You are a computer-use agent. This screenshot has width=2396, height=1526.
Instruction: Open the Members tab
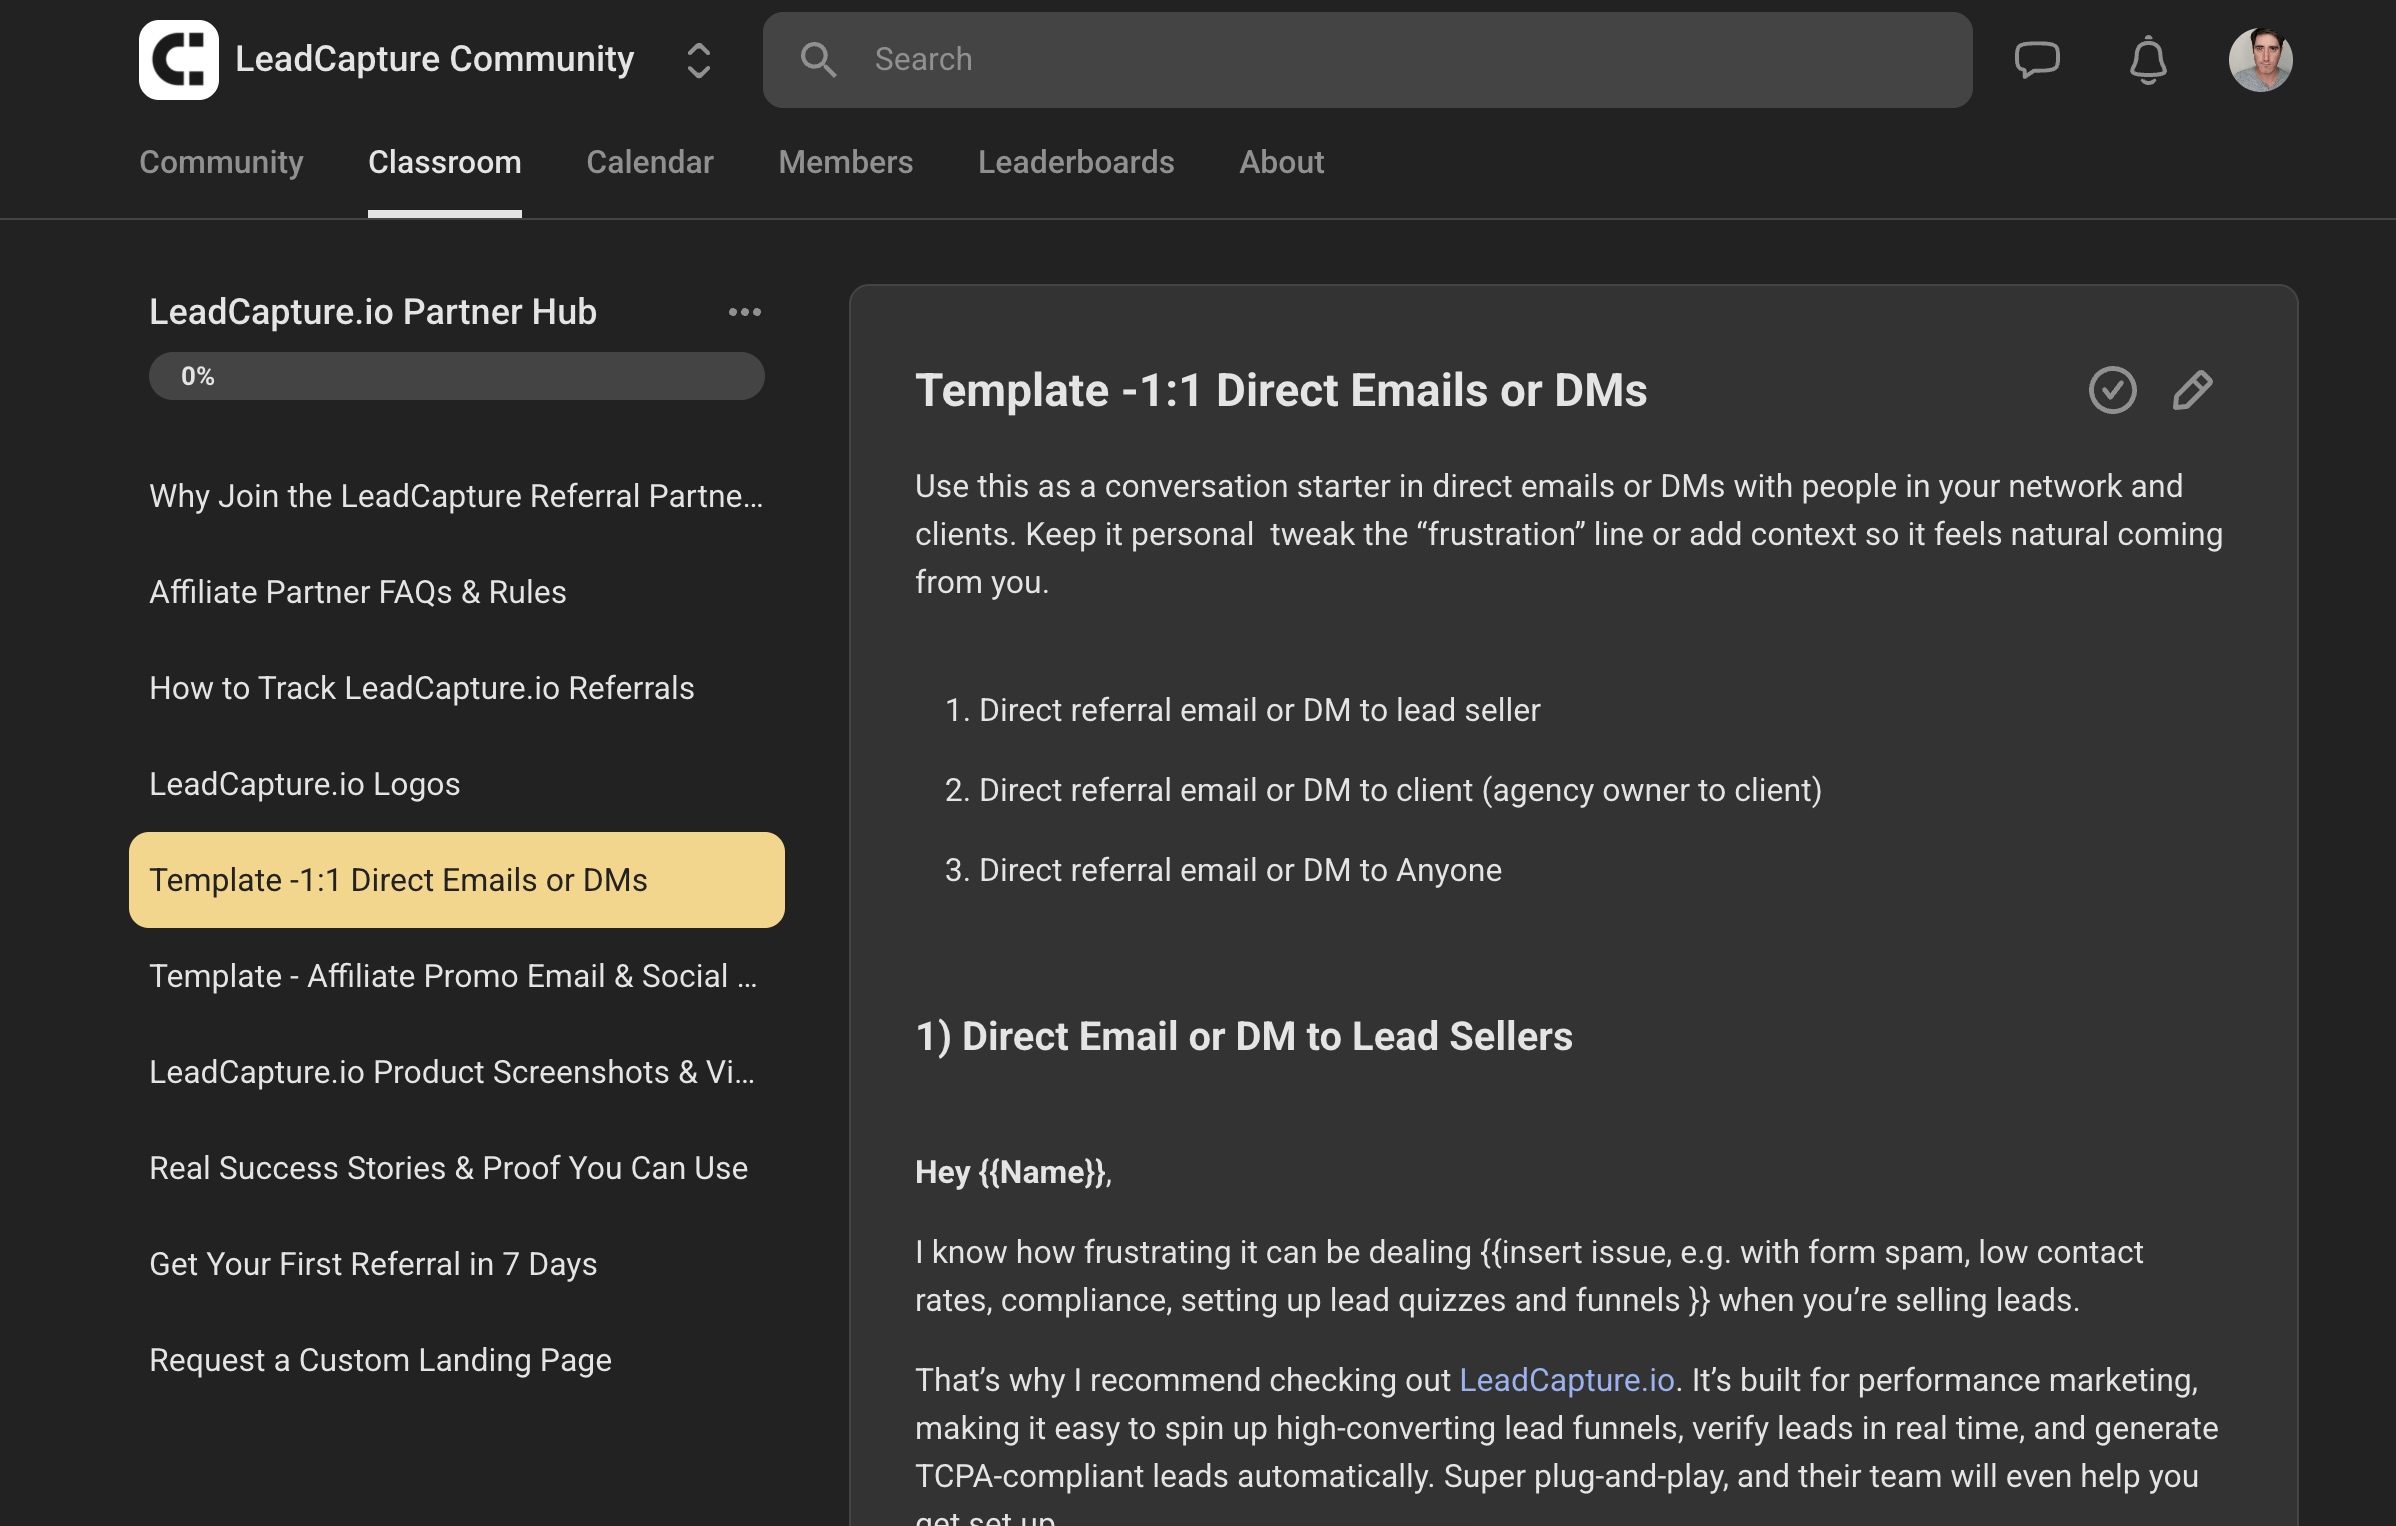(846, 162)
